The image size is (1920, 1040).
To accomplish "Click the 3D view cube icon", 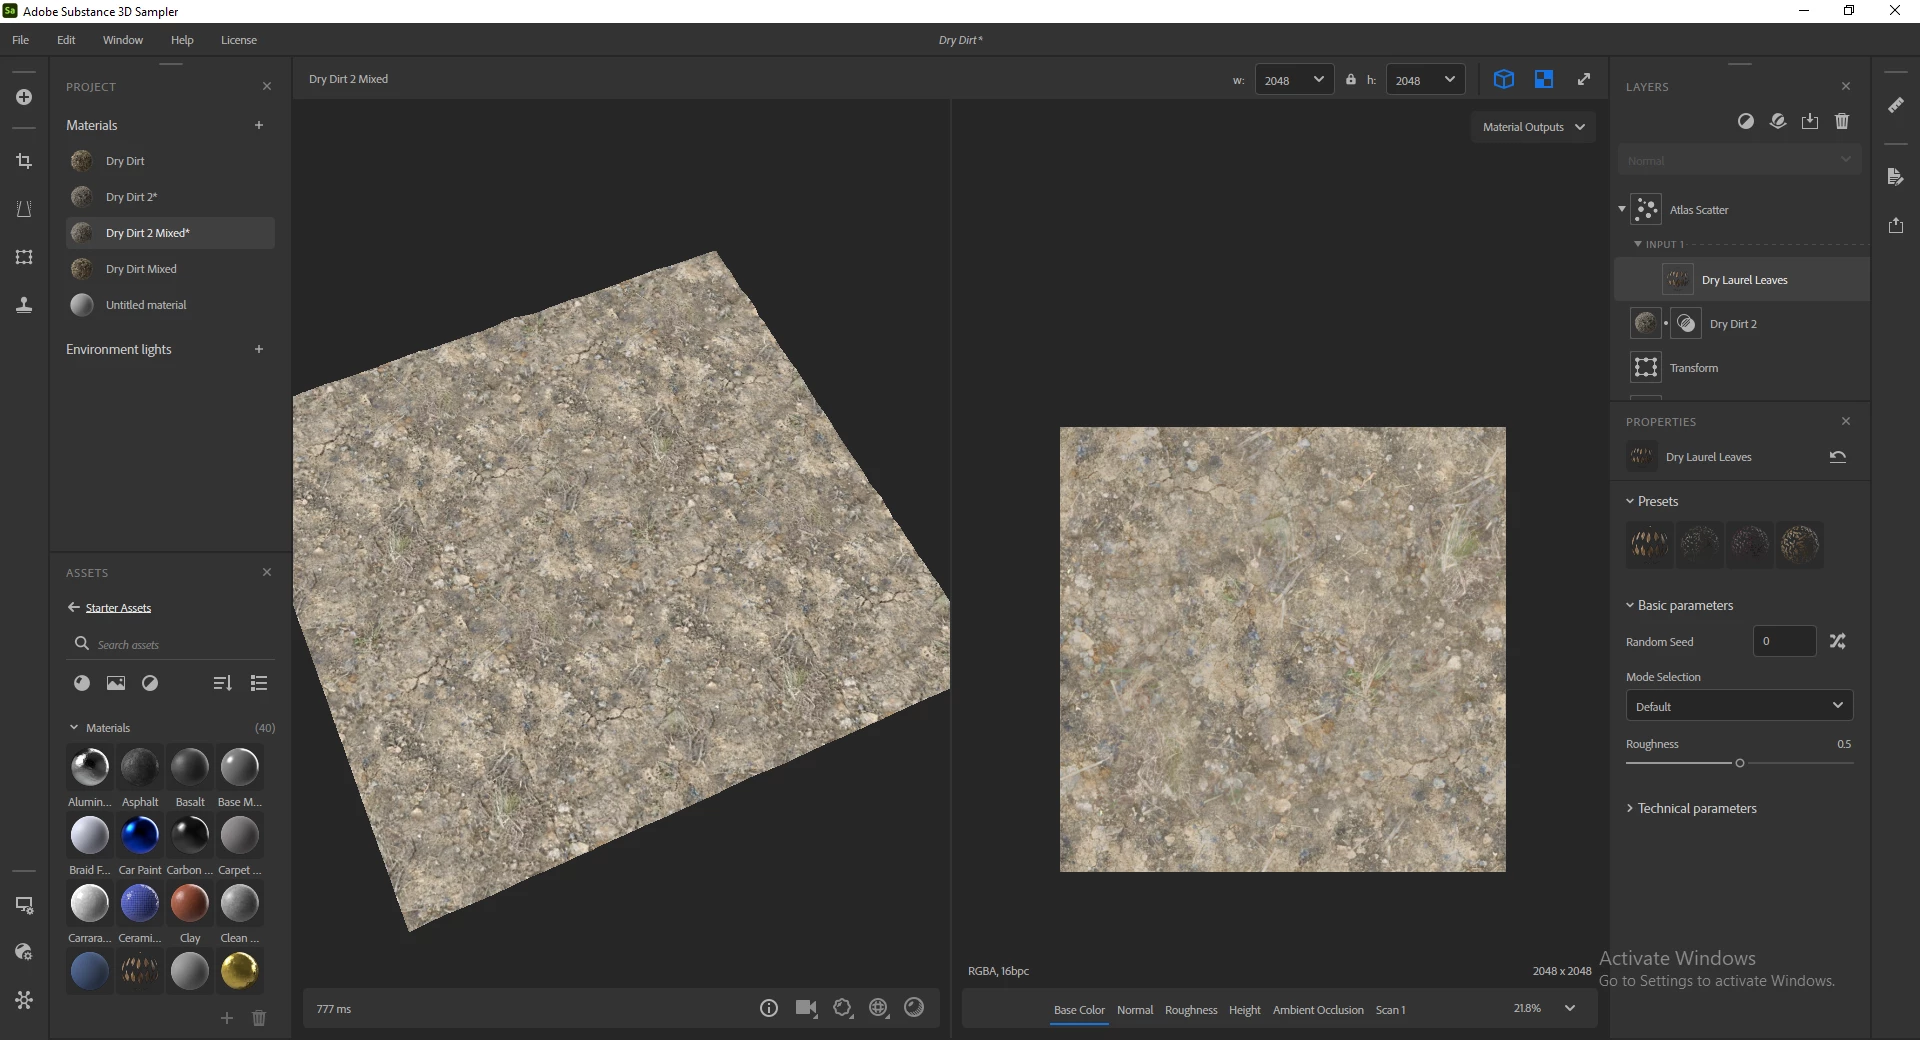I will (1503, 80).
